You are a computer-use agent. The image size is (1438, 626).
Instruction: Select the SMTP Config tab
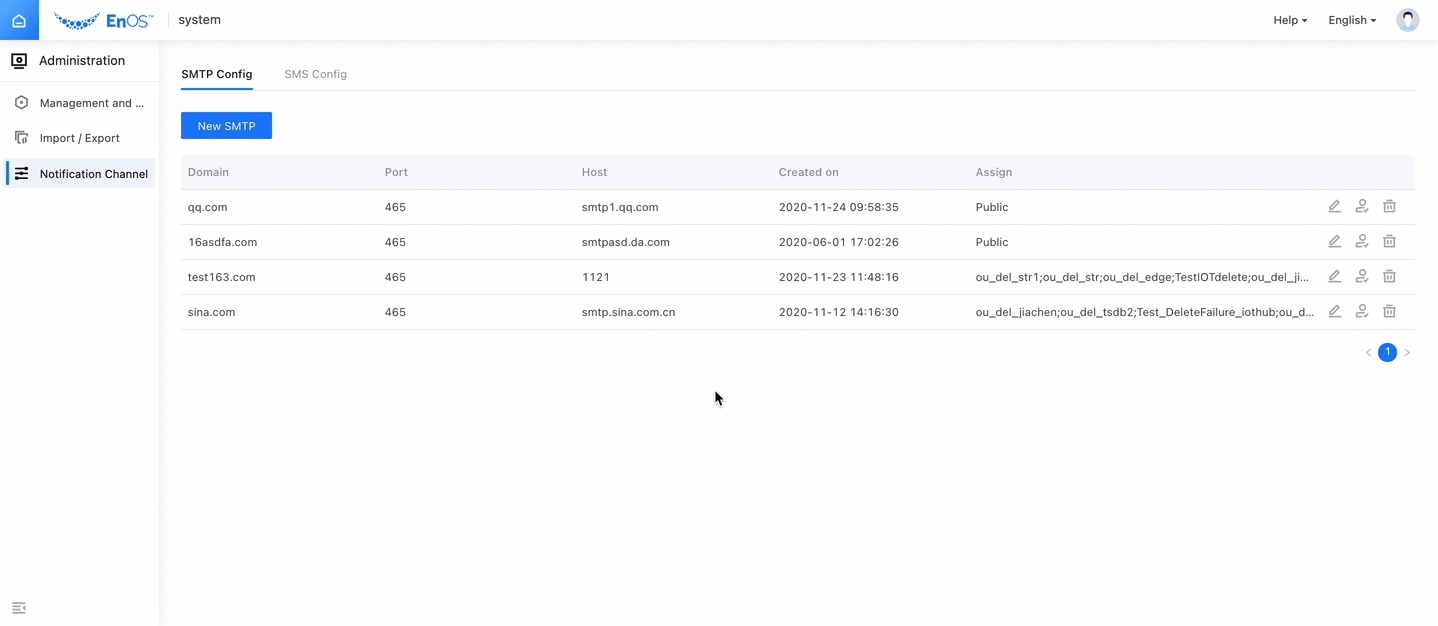pyautogui.click(x=217, y=74)
